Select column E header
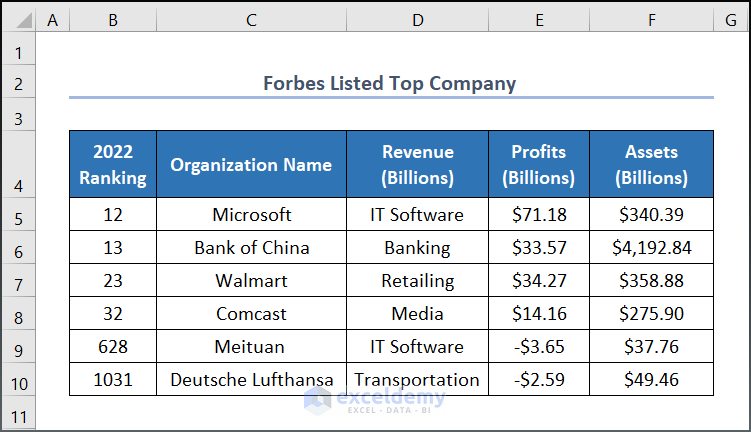751x432 pixels. pyautogui.click(x=538, y=19)
